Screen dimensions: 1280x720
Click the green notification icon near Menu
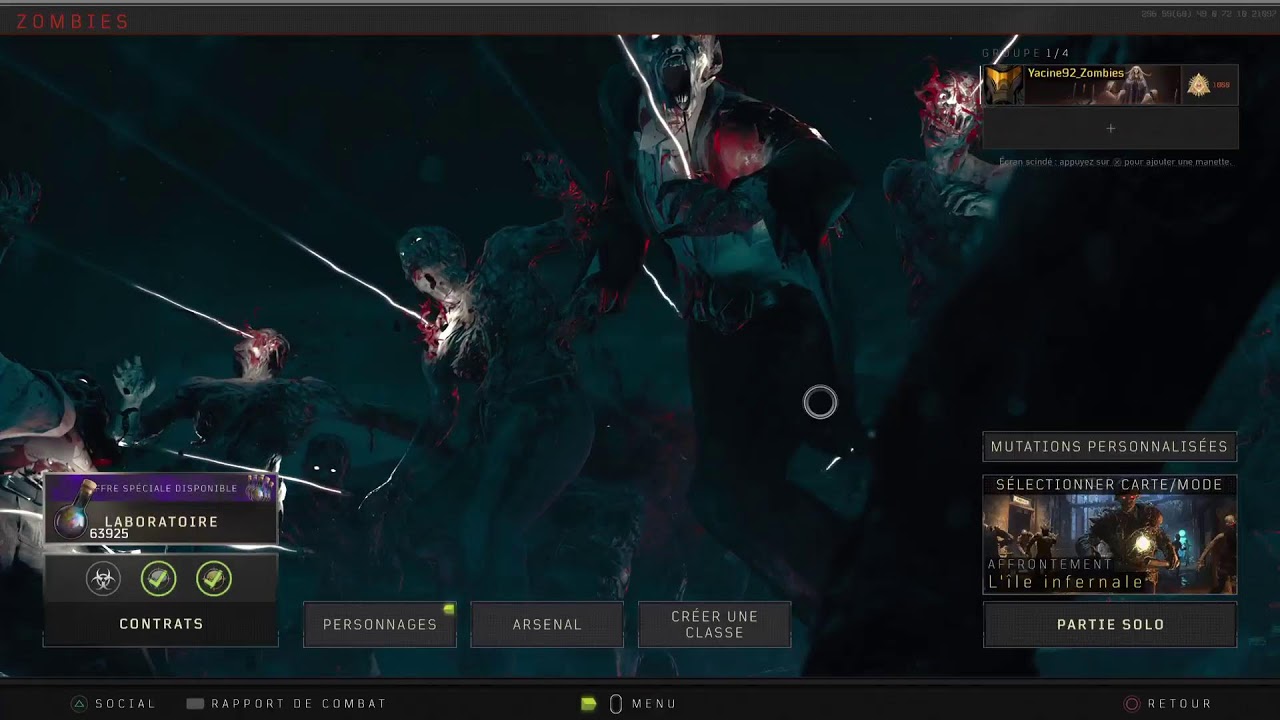pos(589,704)
